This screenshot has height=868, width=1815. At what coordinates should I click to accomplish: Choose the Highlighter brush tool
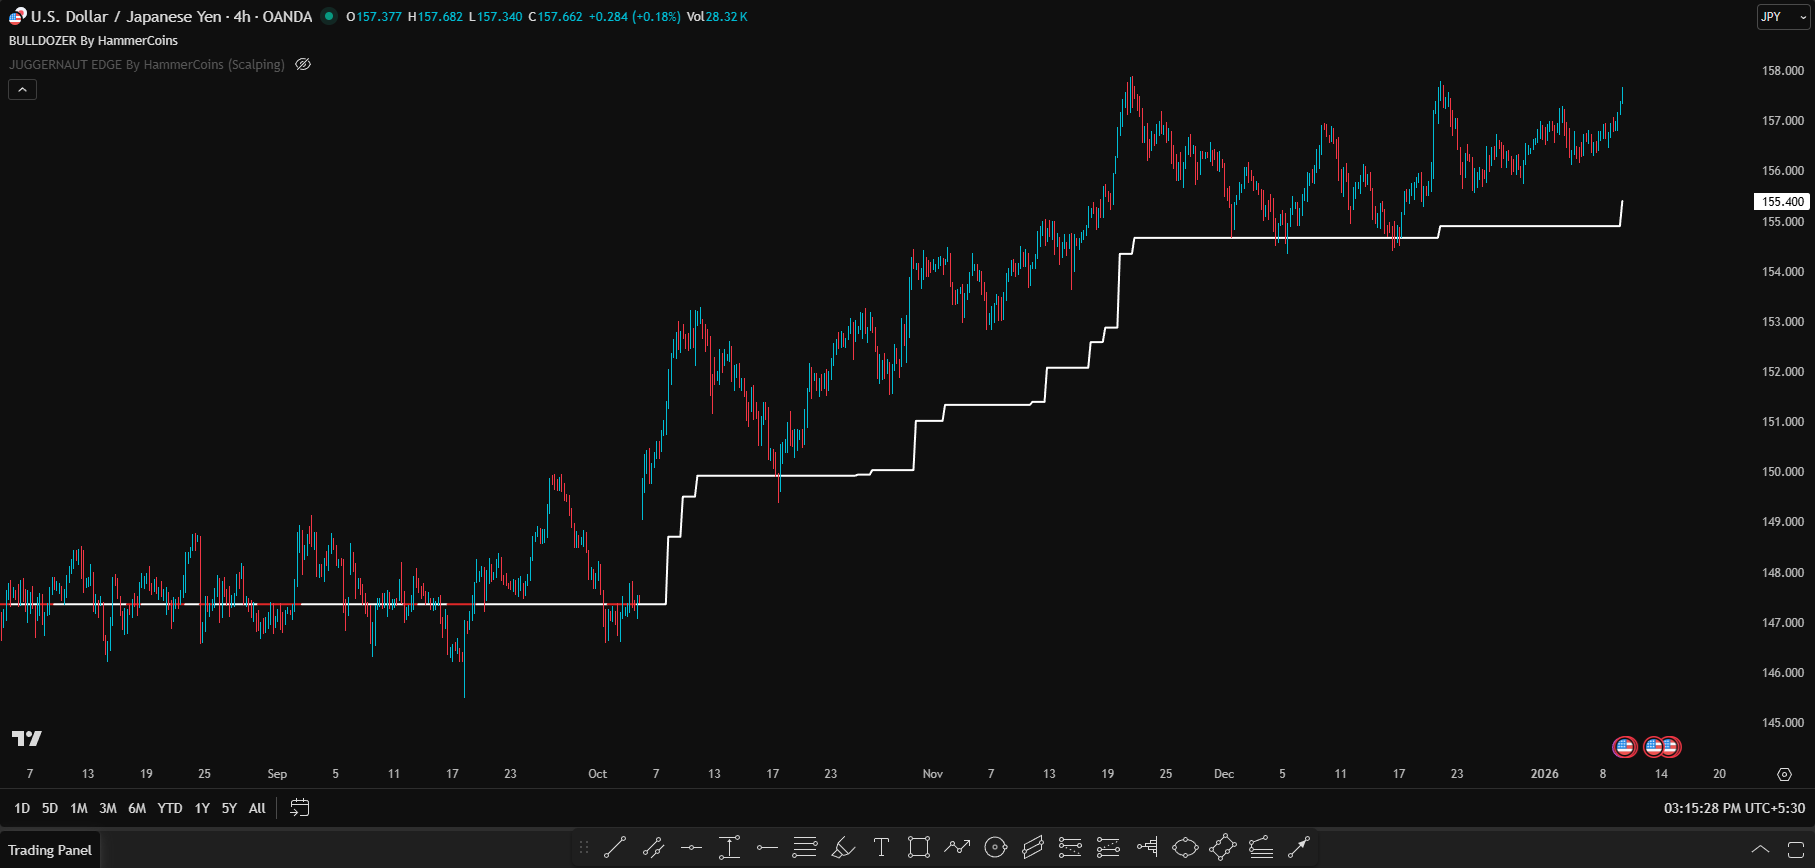843,848
